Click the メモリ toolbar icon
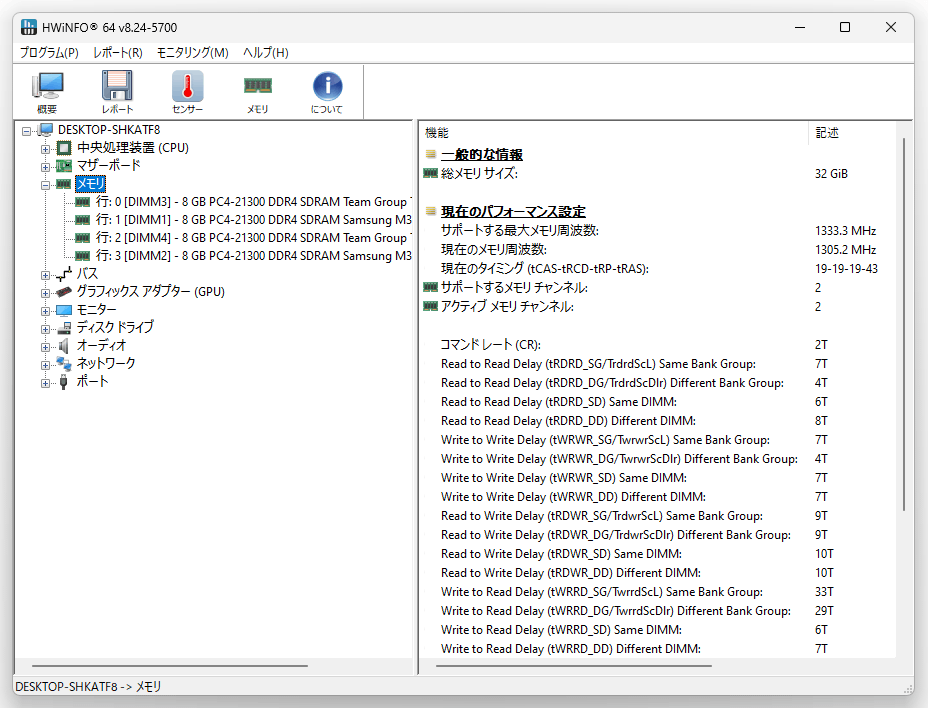The width and height of the screenshot is (928, 708). 257,92
